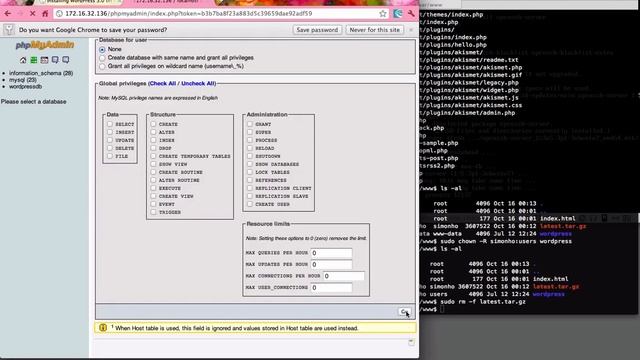This screenshot has height=360, width=640.
Task: Open the Chrome wrench menu
Action: 411,13
